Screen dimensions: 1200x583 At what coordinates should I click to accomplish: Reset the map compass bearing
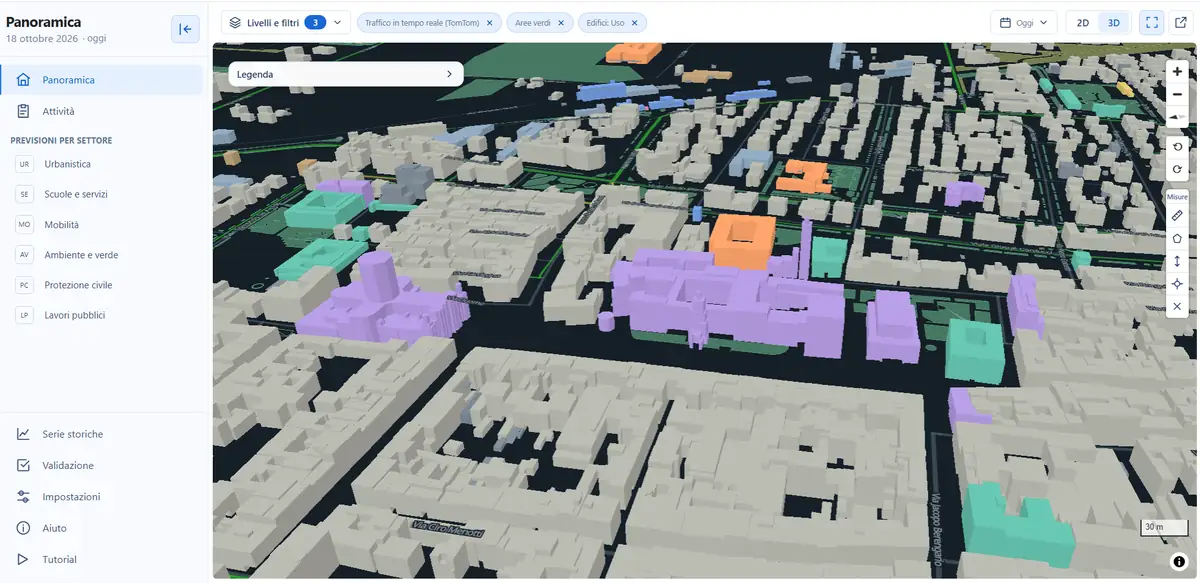point(1177,117)
